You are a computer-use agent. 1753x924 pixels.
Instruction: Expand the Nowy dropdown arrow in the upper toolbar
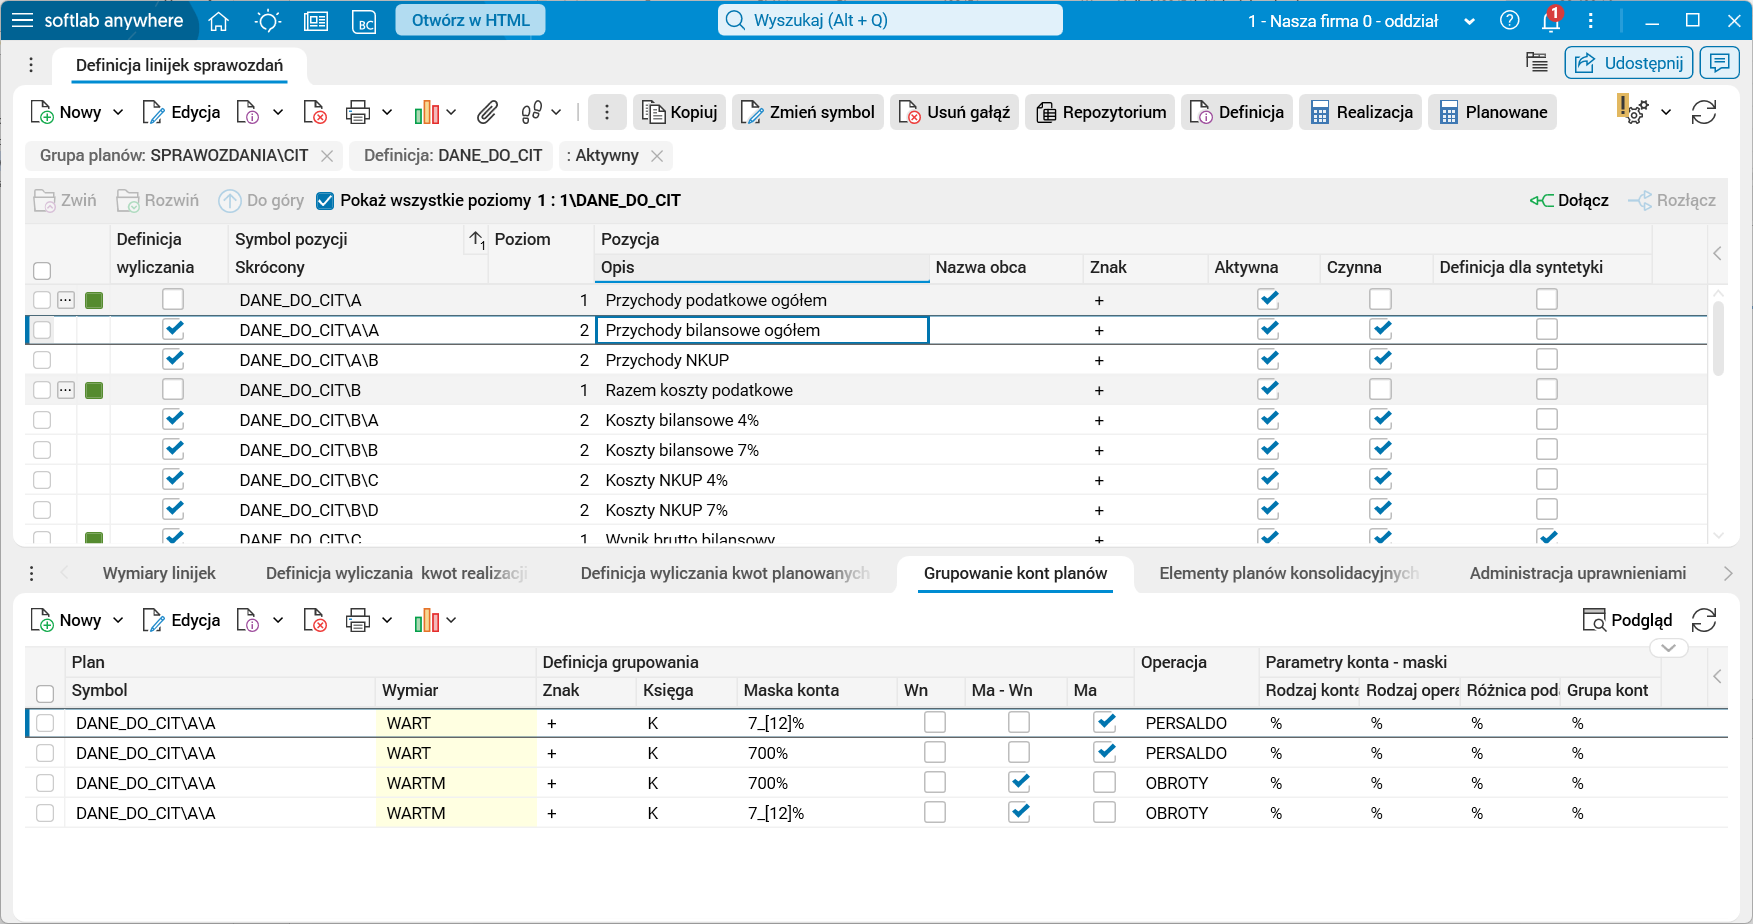pyautogui.click(x=118, y=112)
